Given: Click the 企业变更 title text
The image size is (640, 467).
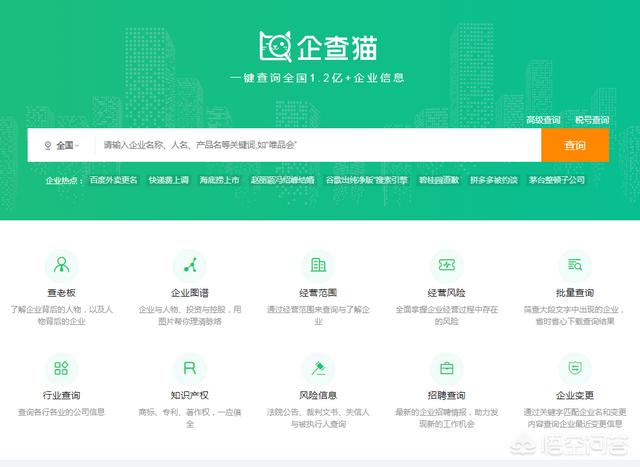Looking at the screenshot, I should pos(575,395).
